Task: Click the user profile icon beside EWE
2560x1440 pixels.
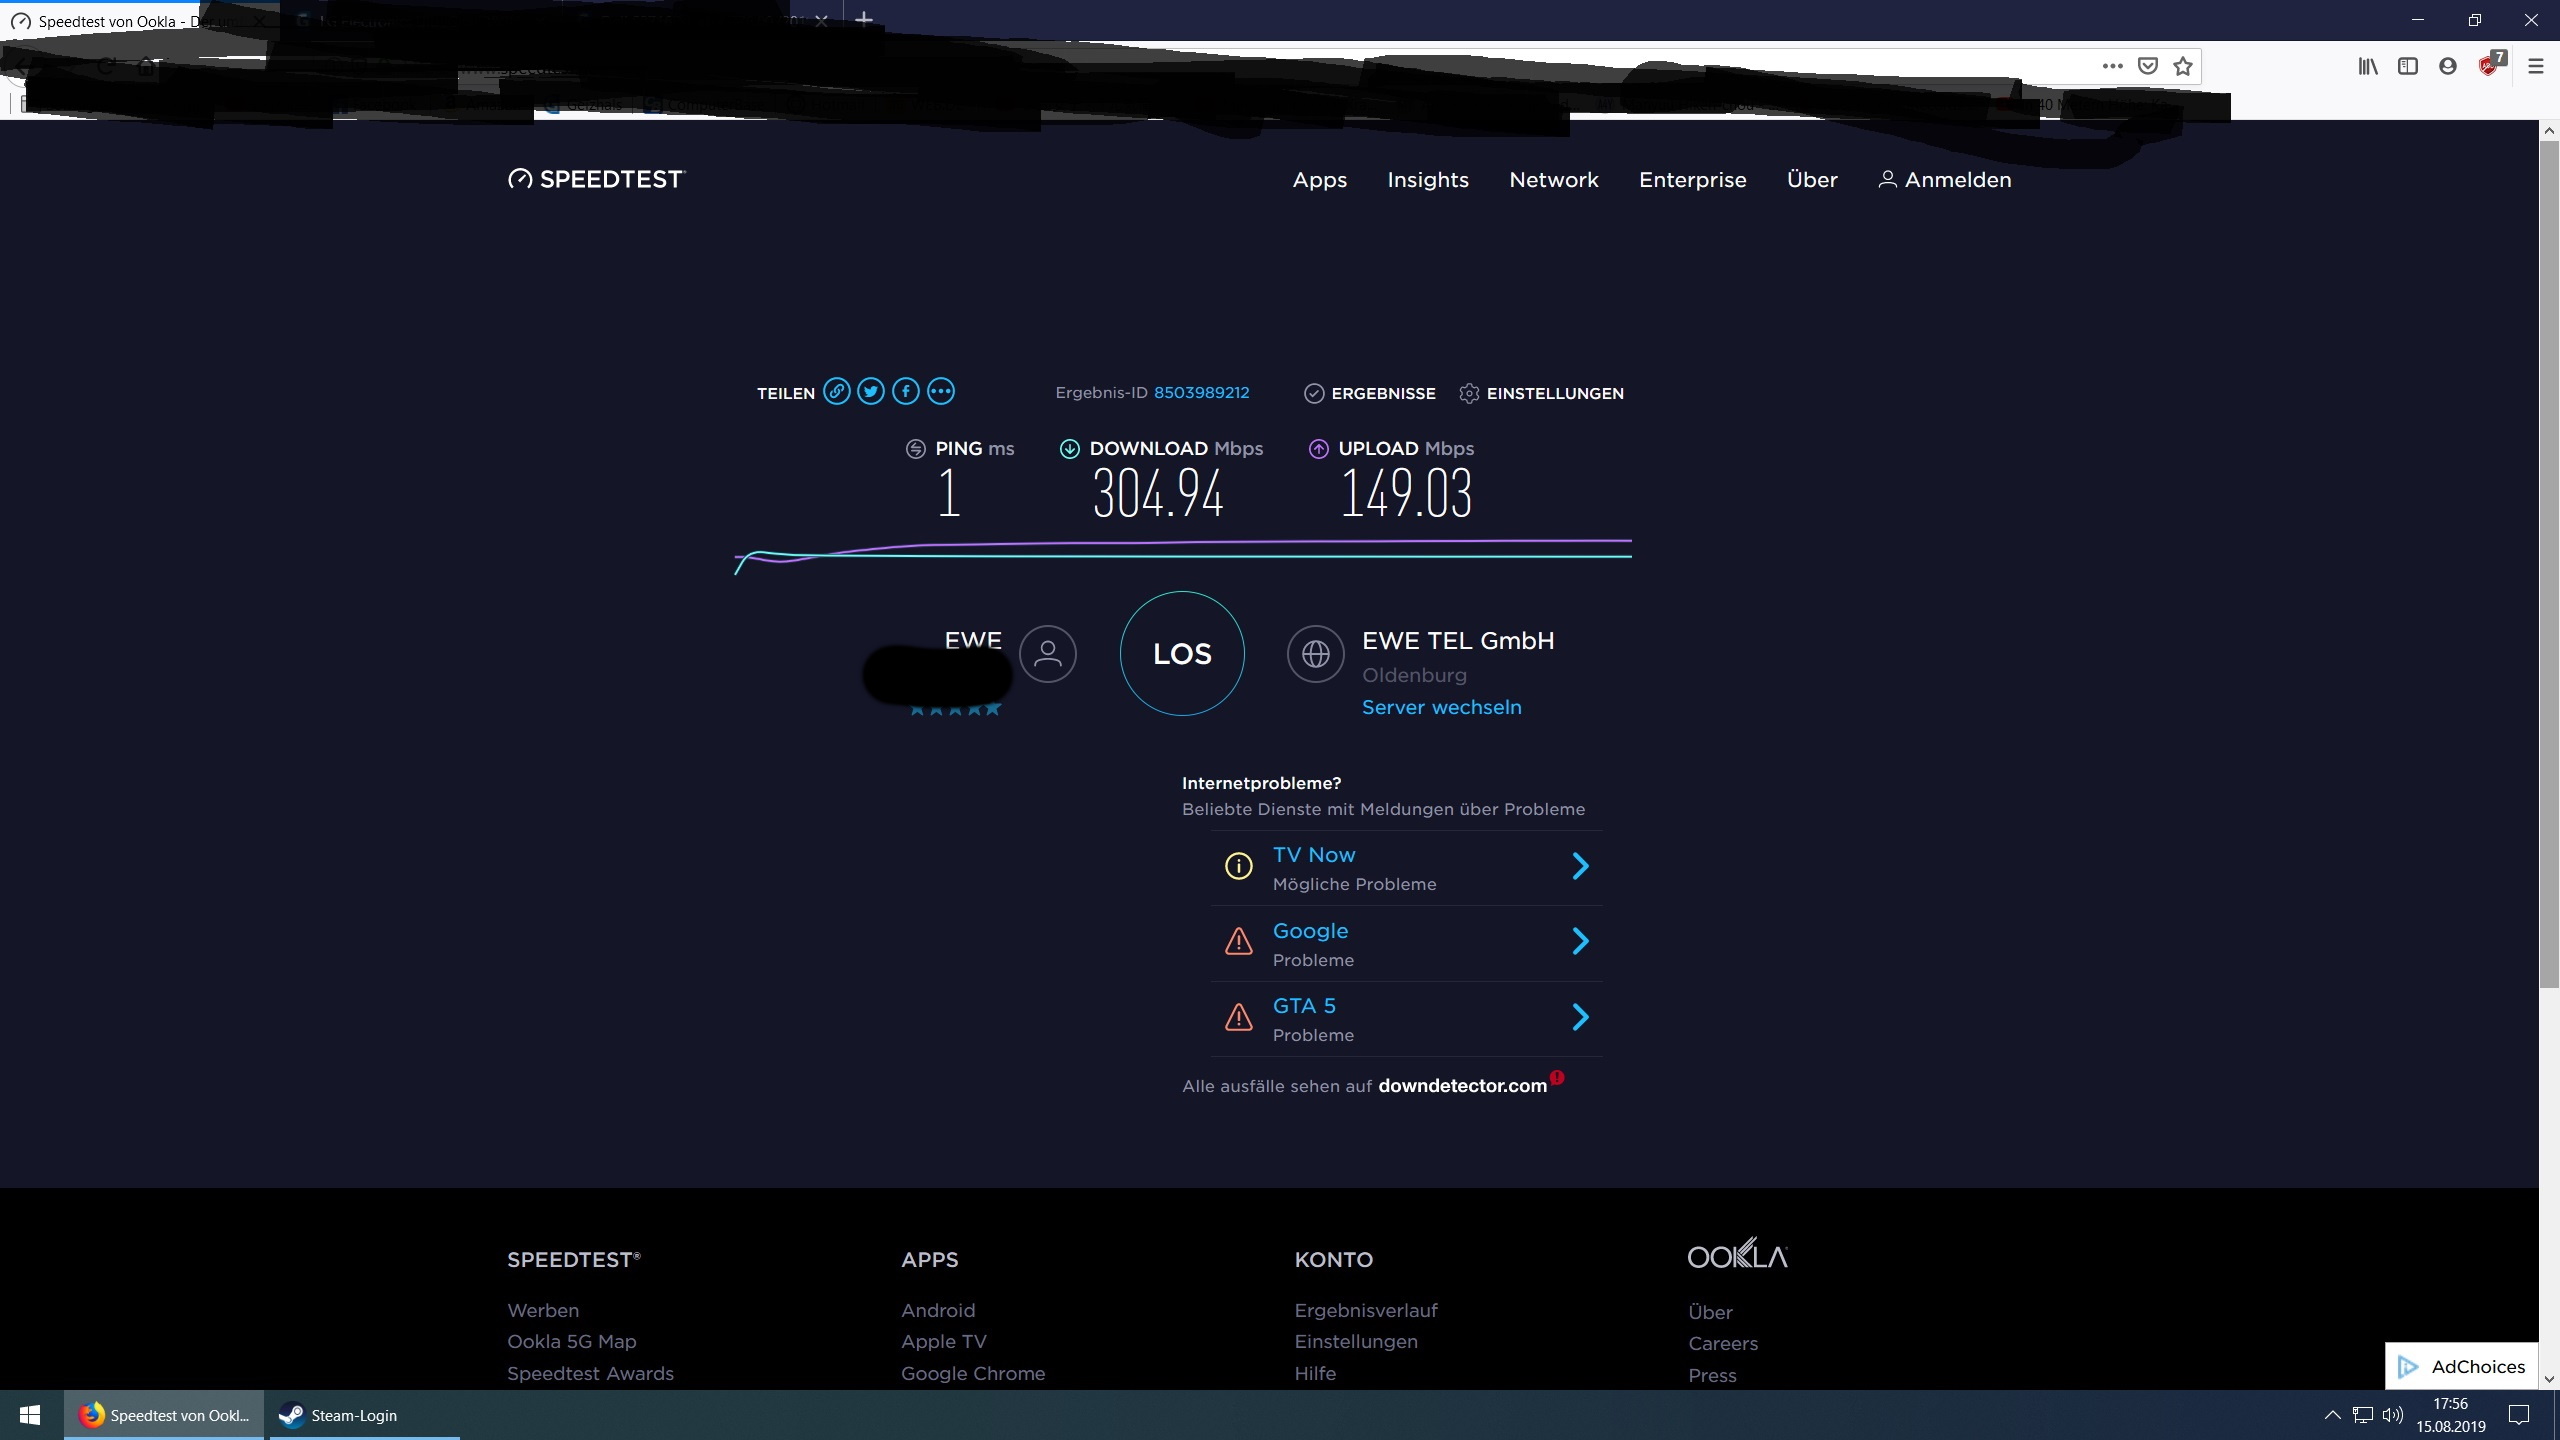Action: point(1047,654)
